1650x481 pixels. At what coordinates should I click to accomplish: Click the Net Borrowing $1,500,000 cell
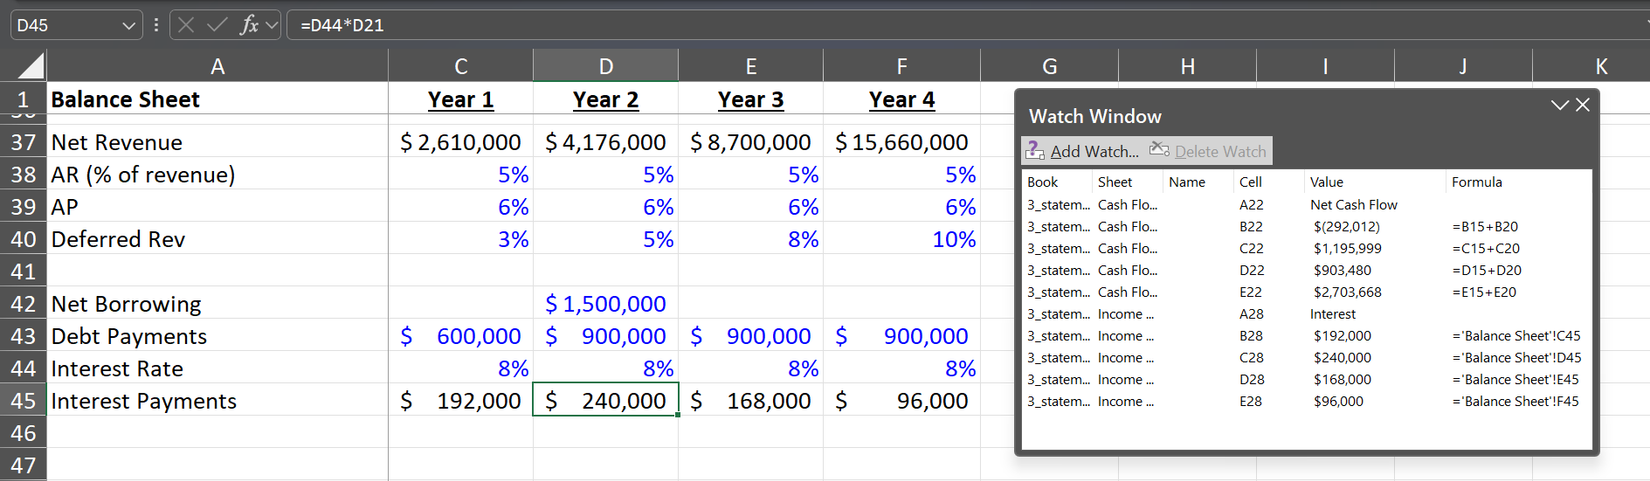click(605, 303)
